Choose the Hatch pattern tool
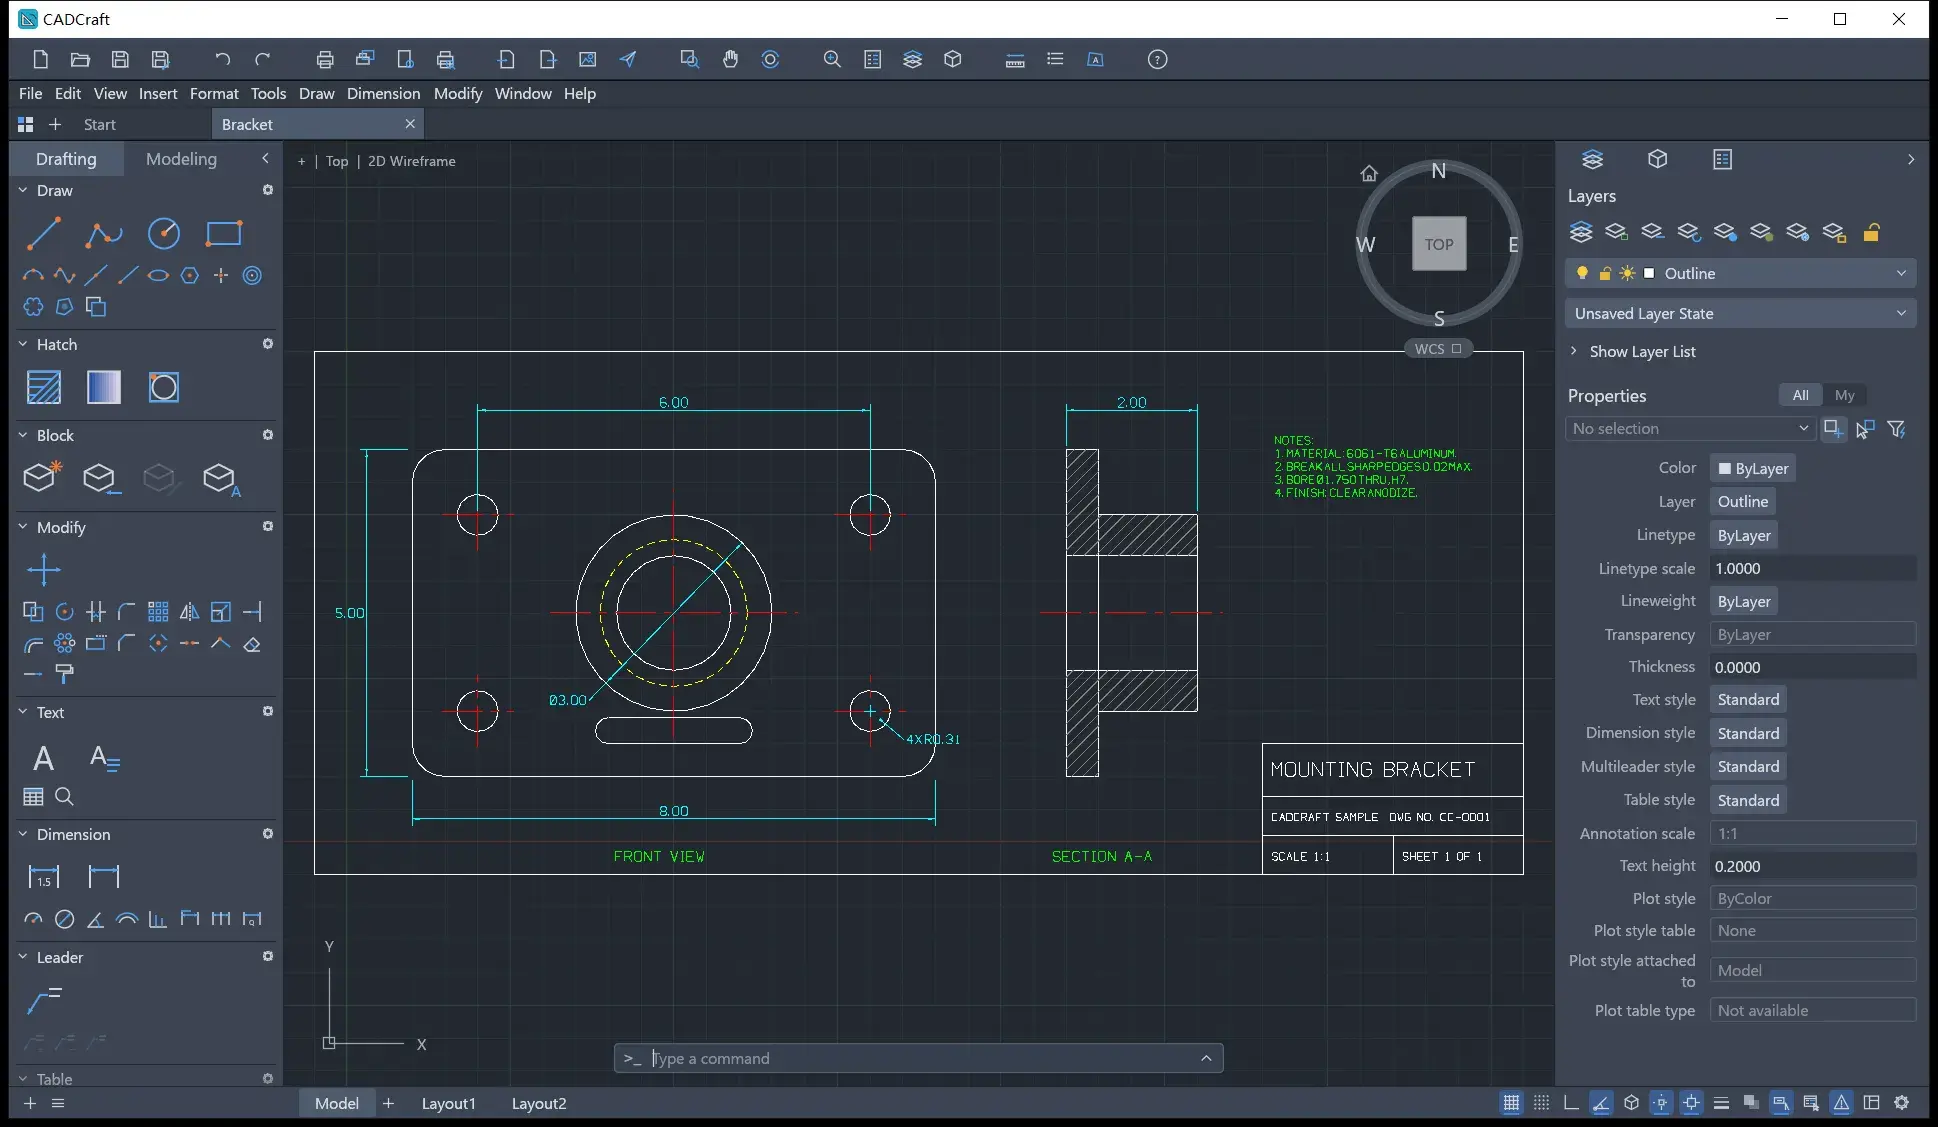This screenshot has width=1938, height=1127. (x=43, y=387)
